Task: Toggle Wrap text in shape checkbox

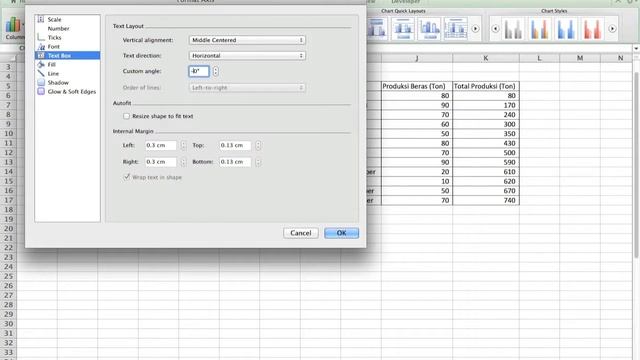Action: pyautogui.click(x=127, y=177)
